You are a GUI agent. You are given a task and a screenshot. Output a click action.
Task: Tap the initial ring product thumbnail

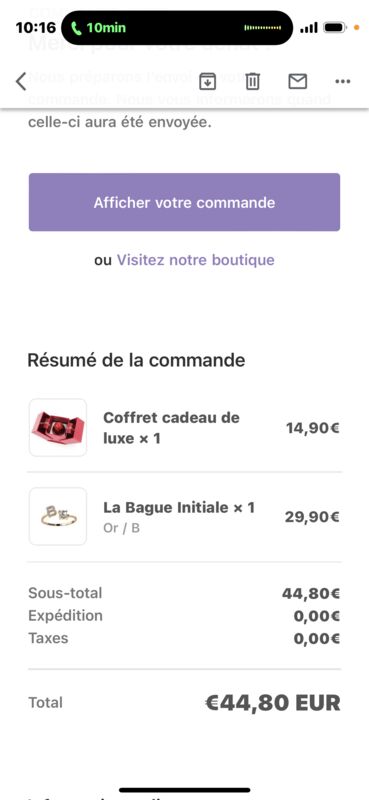[58, 516]
